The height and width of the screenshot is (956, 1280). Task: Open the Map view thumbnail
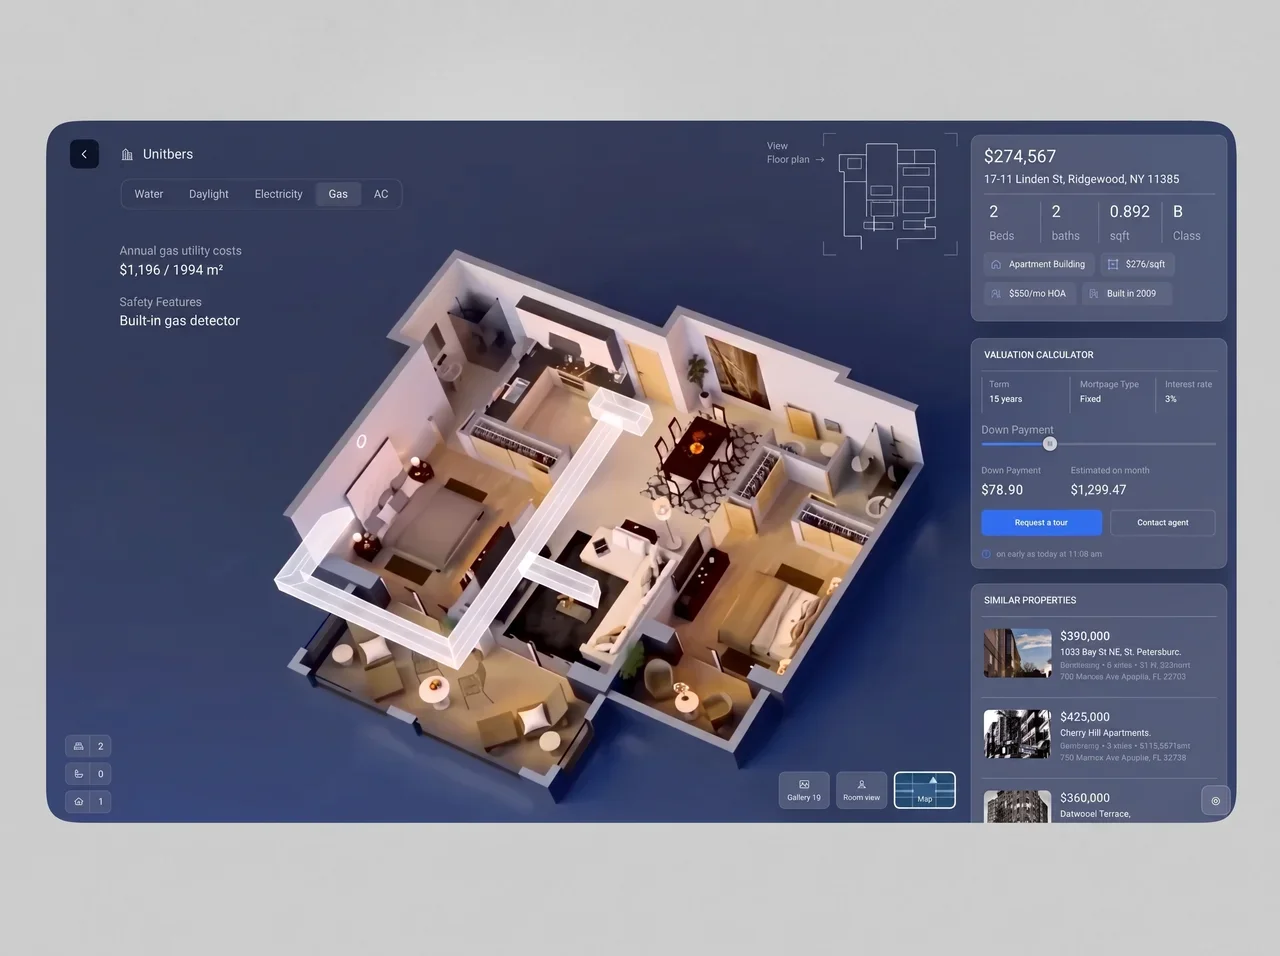coord(925,790)
